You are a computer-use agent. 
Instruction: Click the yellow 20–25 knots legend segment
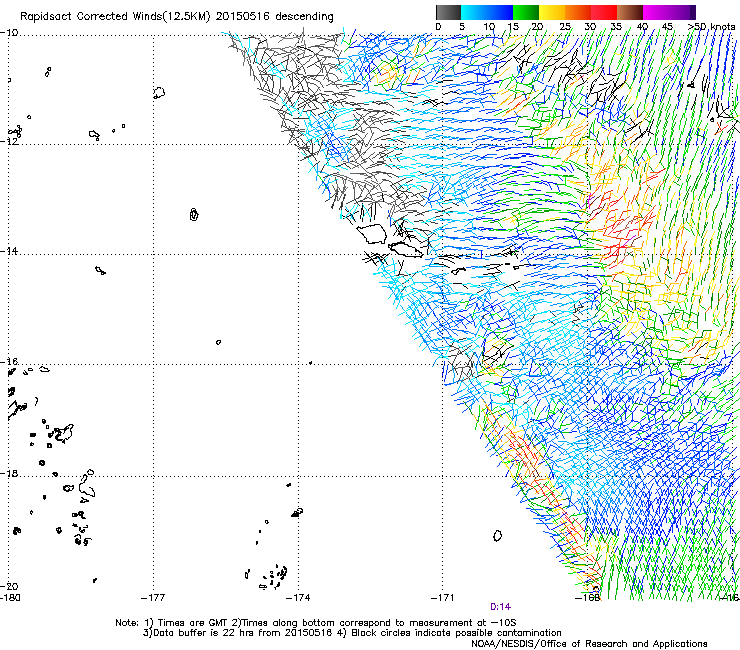click(552, 12)
